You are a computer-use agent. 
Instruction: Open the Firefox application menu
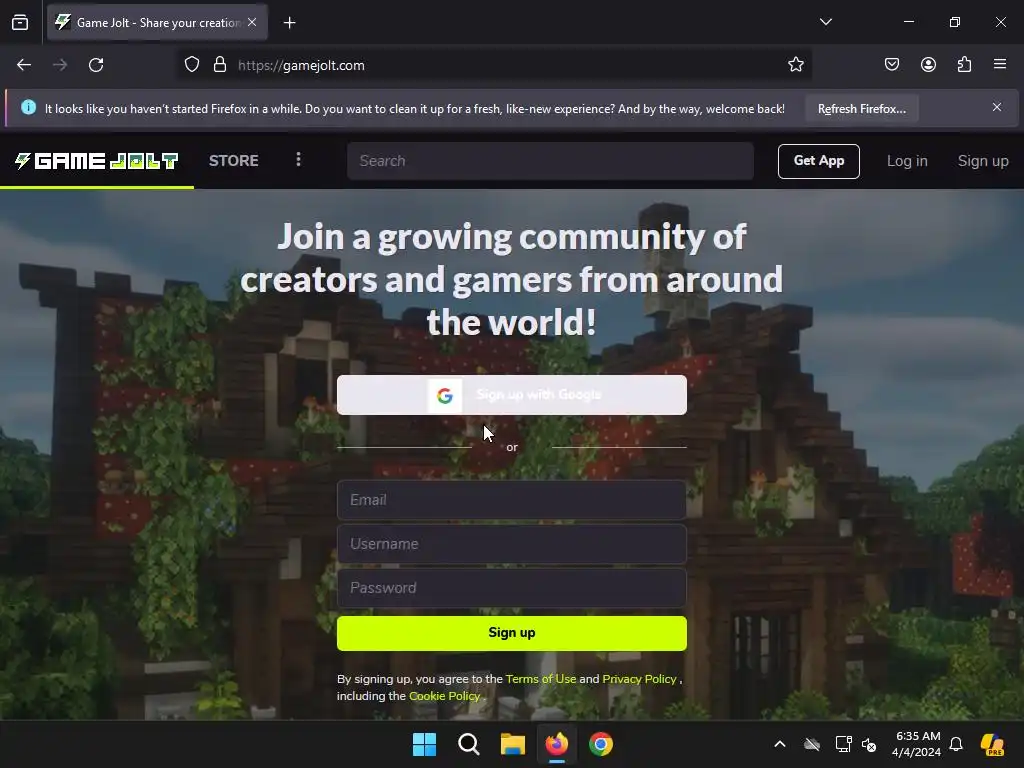(x=1000, y=64)
